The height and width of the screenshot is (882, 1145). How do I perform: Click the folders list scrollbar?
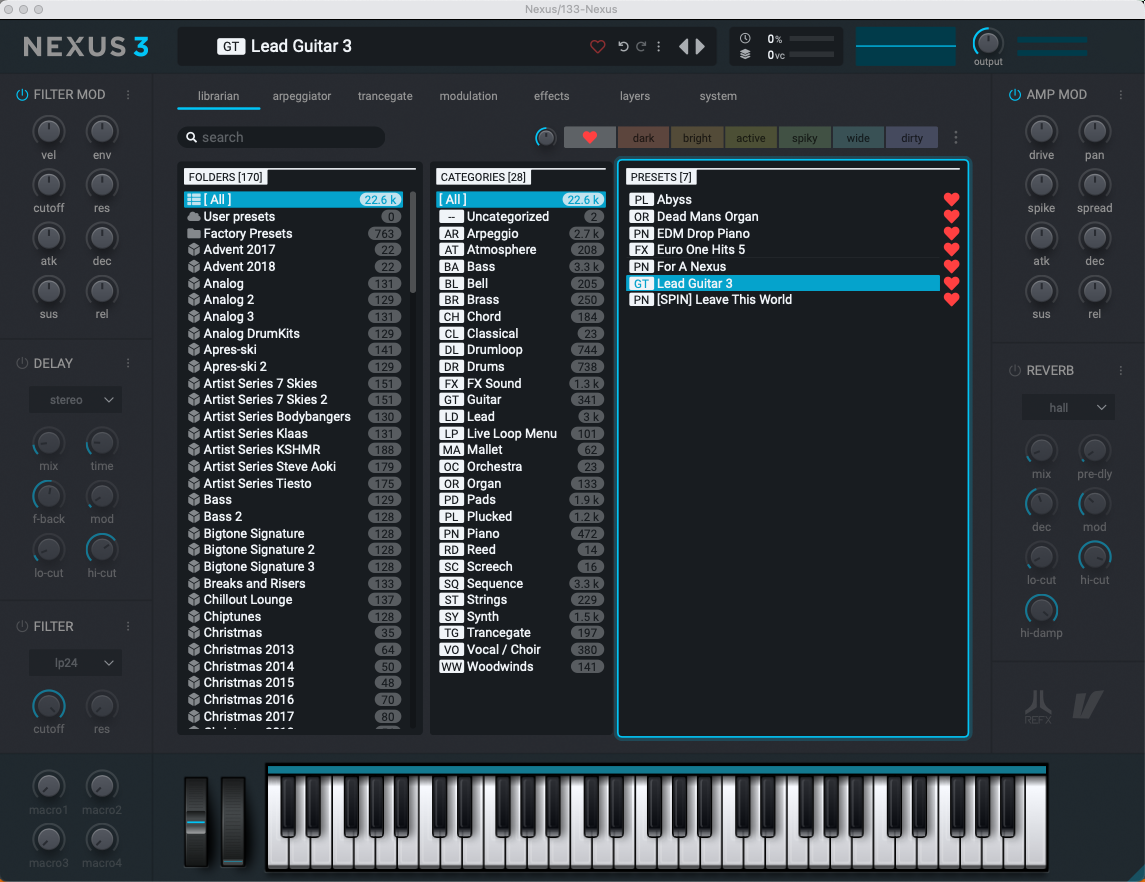point(413,242)
